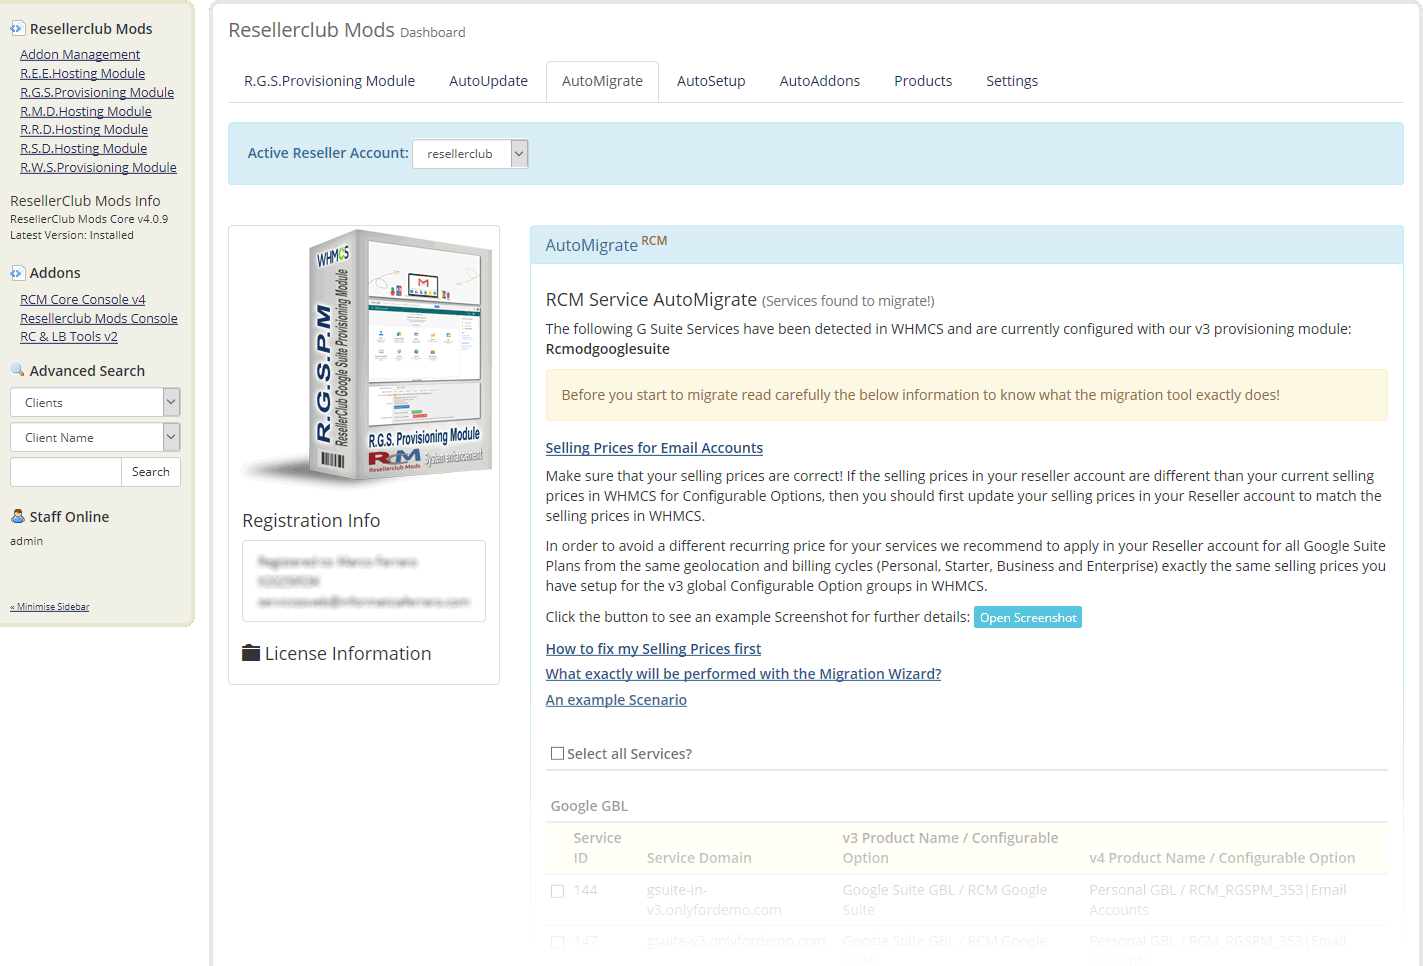Open R.M.D.Hosting Module link
The height and width of the screenshot is (966, 1423).
click(x=86, y=112)
